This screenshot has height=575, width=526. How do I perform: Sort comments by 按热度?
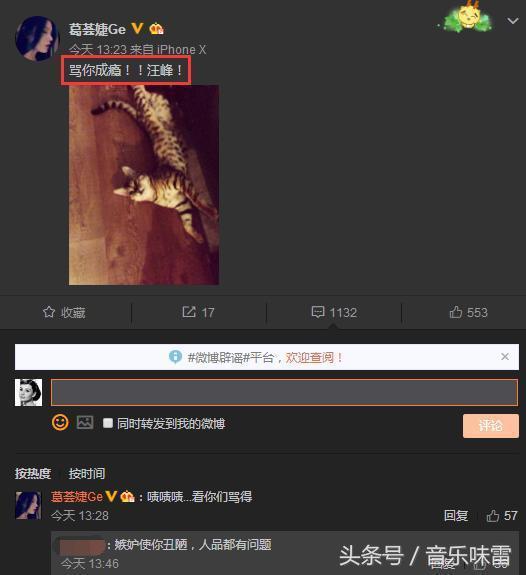tap(33, 473)
